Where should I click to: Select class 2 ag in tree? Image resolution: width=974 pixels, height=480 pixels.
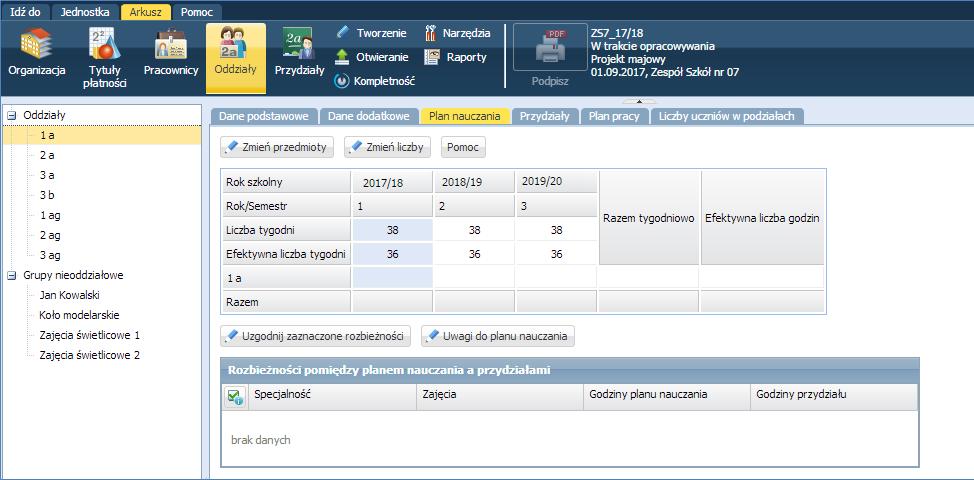coord(50,235)
